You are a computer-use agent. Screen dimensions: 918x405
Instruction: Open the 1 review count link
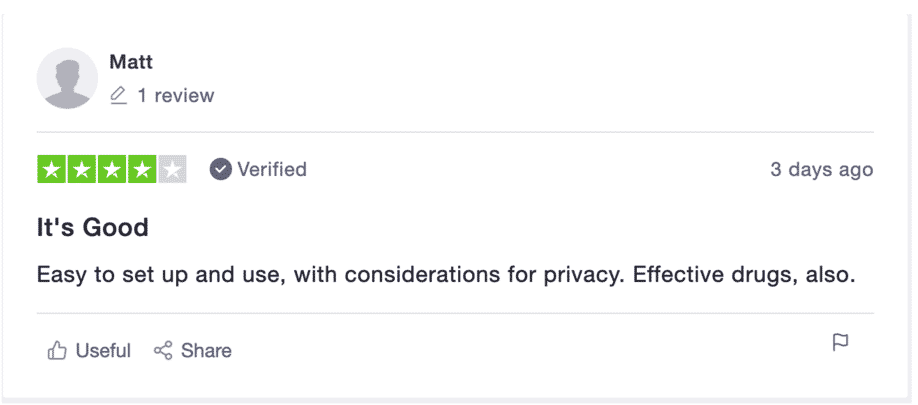click(176, 95)
